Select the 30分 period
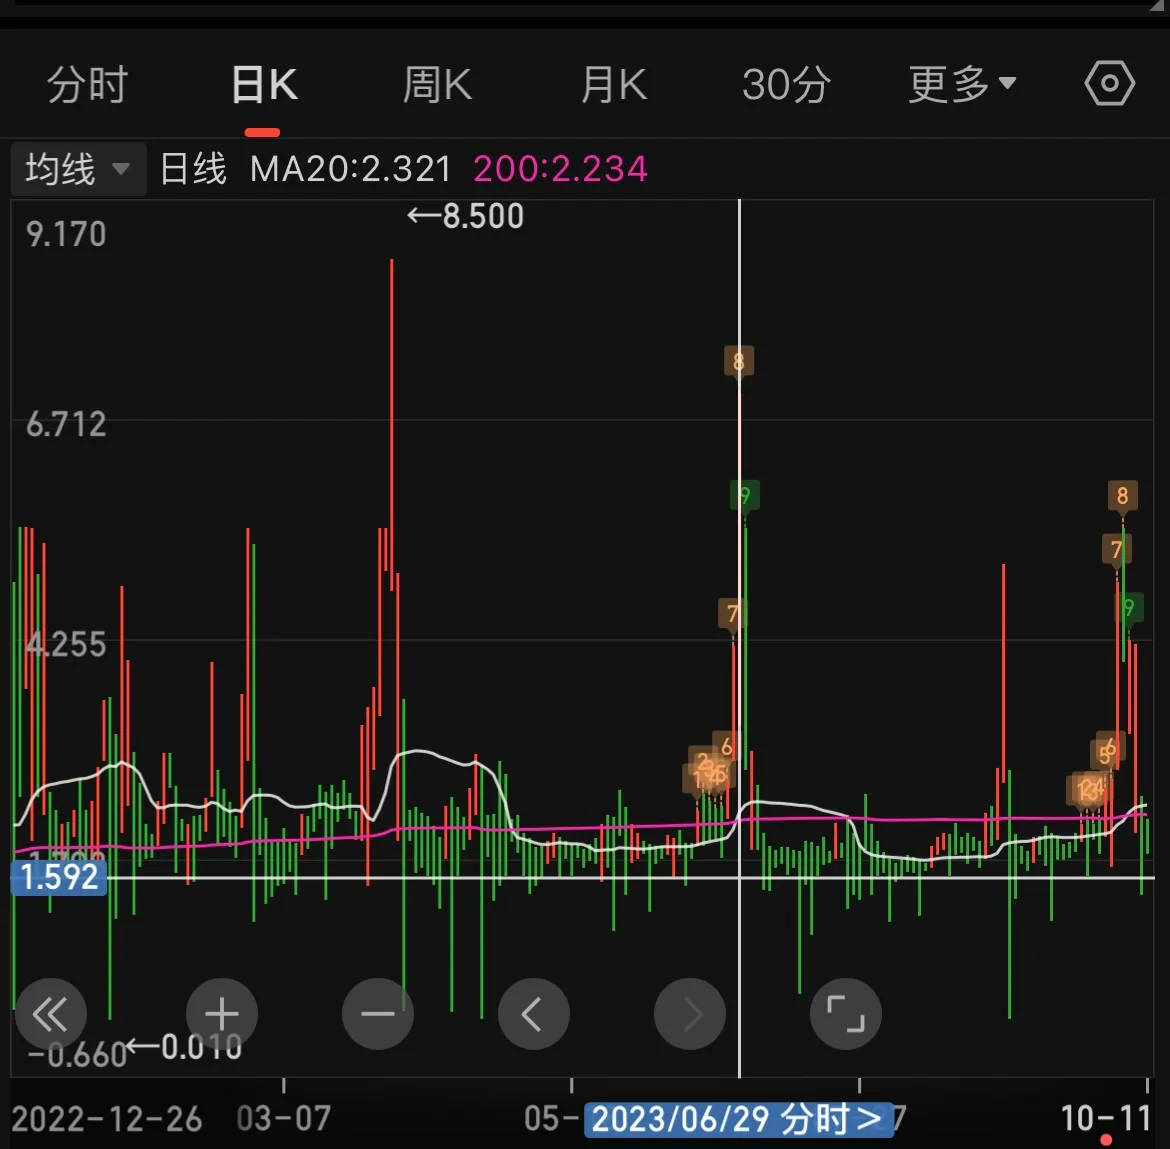The image size is (1170, 1149). coord(786,85)
